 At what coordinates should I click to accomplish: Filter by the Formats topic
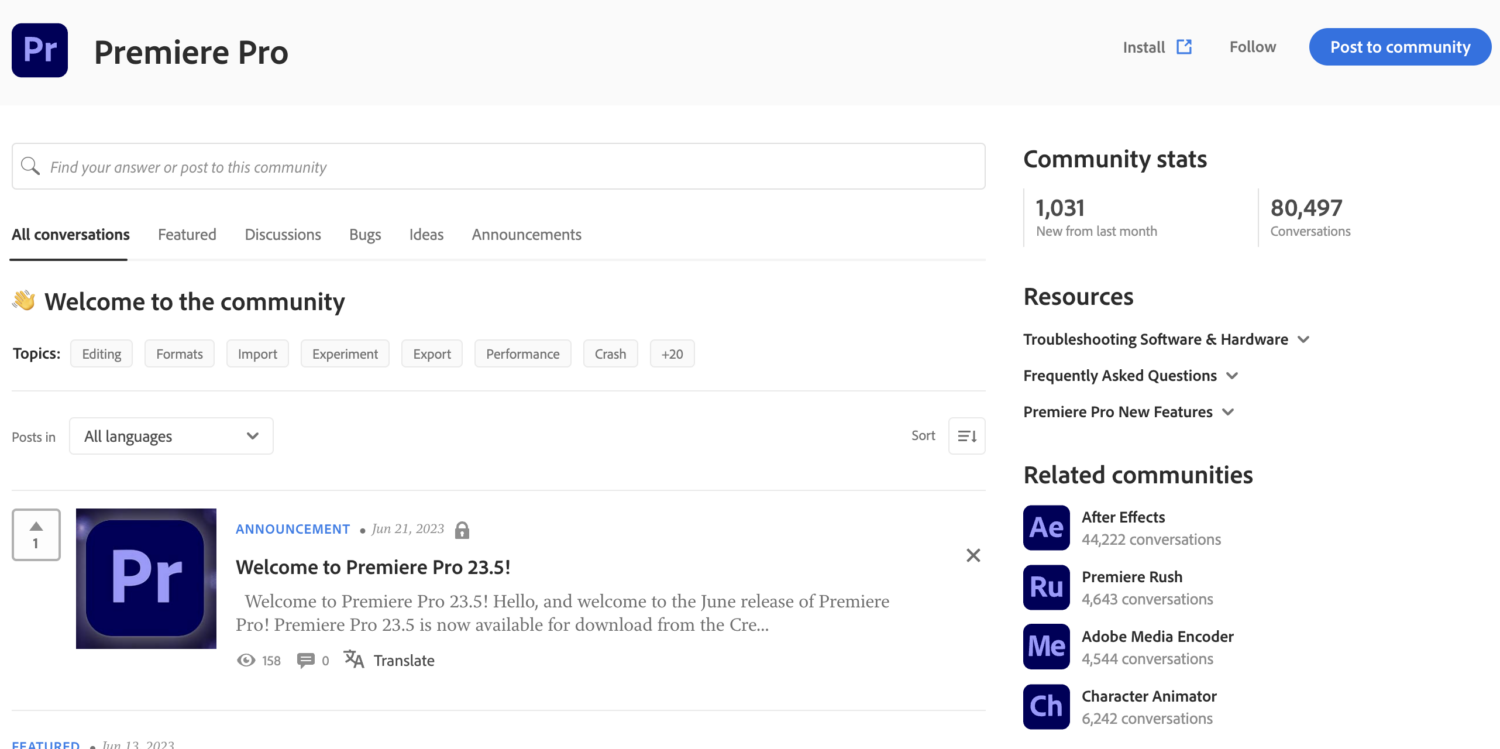tap(179, 354)
